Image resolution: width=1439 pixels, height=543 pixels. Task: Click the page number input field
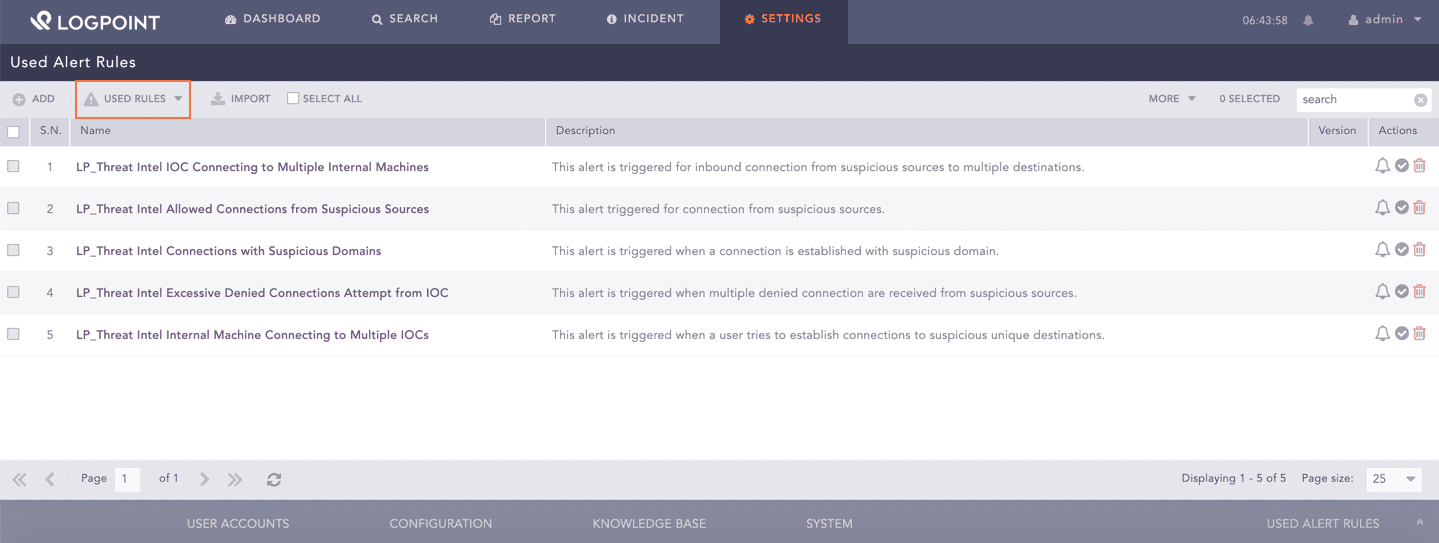[127, 479]
